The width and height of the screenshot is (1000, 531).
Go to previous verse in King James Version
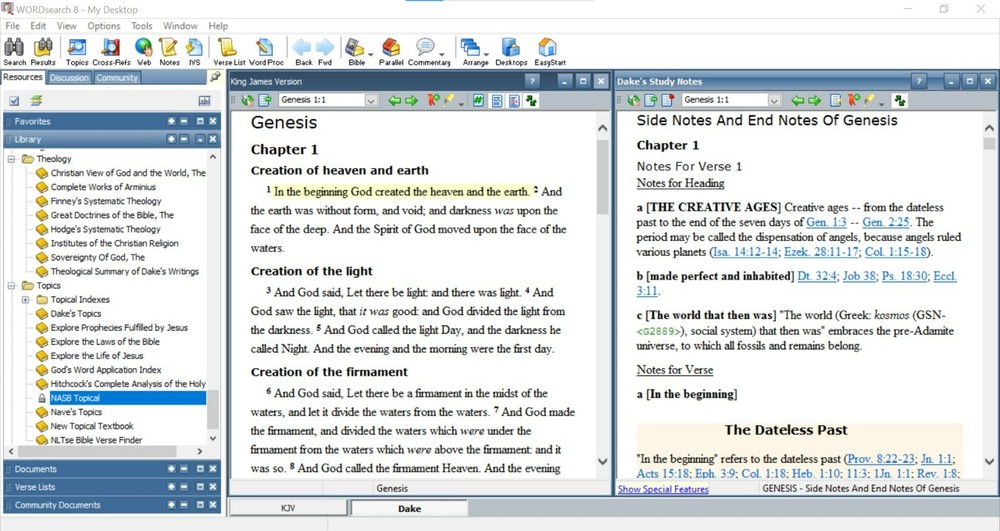[x=395, y=100]
